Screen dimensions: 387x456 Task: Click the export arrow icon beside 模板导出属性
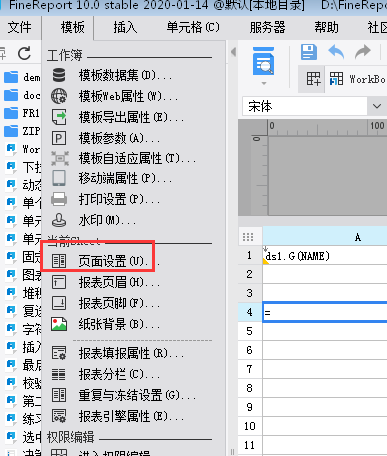click(x=59, y=117)
